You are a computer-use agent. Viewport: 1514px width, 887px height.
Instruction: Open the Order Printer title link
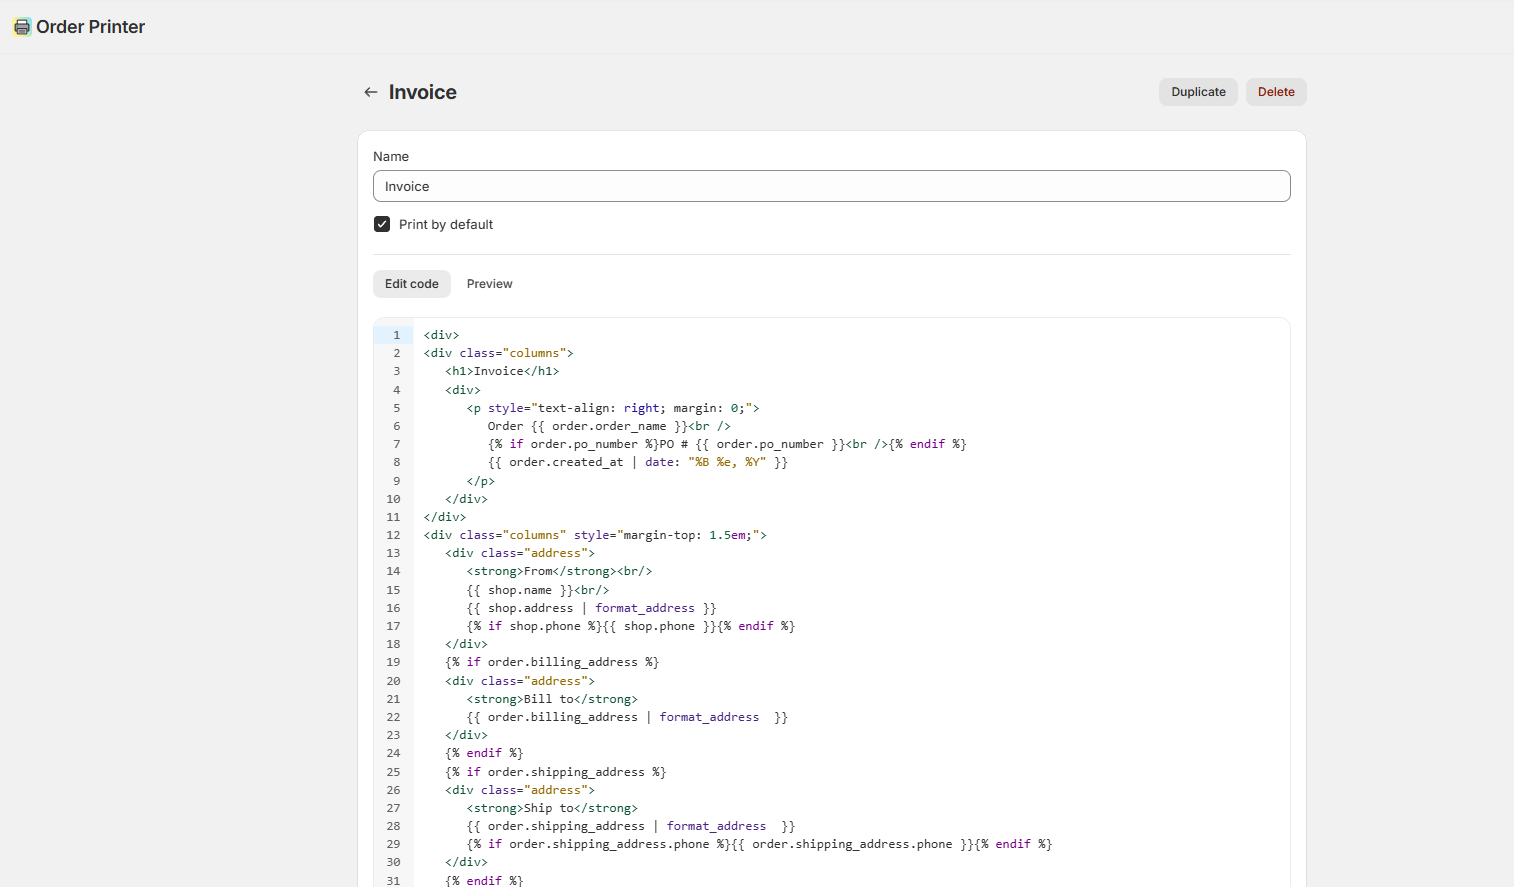click(x=90, y=27)
